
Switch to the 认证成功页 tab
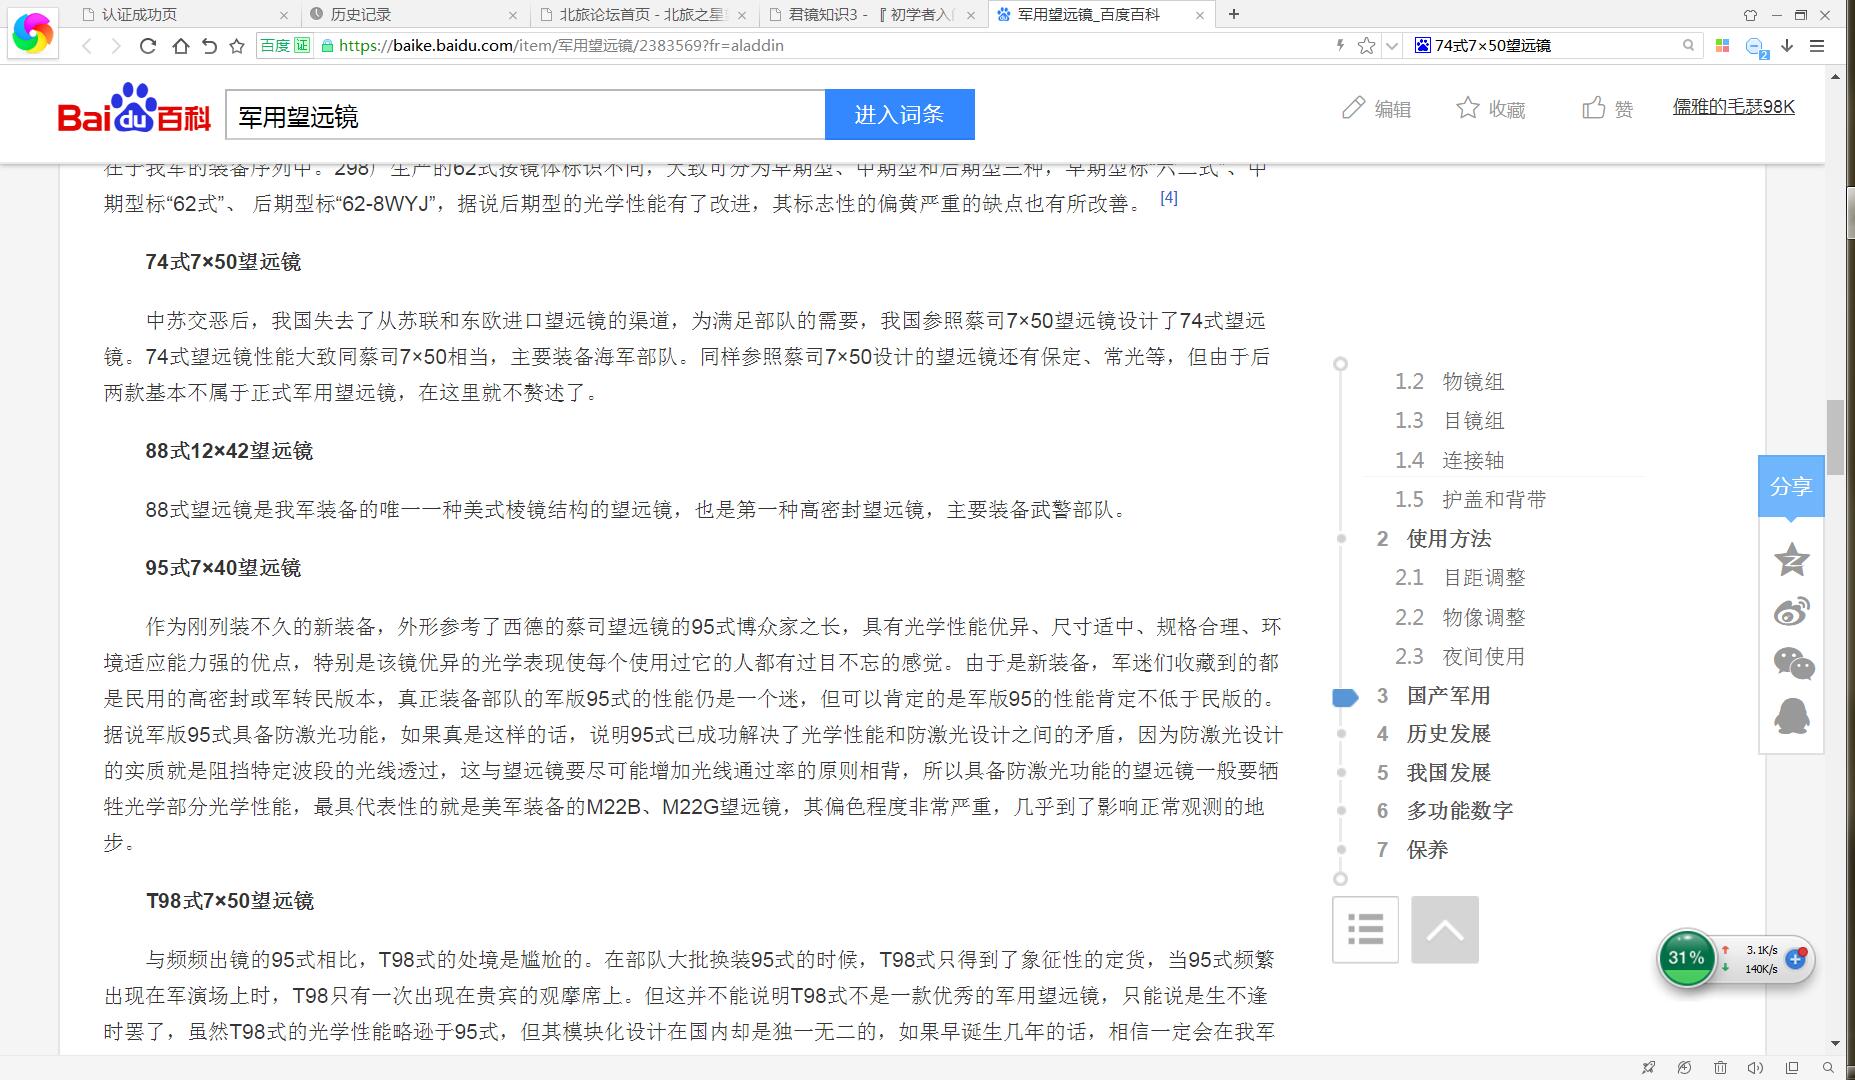click(x=140, y=14)
